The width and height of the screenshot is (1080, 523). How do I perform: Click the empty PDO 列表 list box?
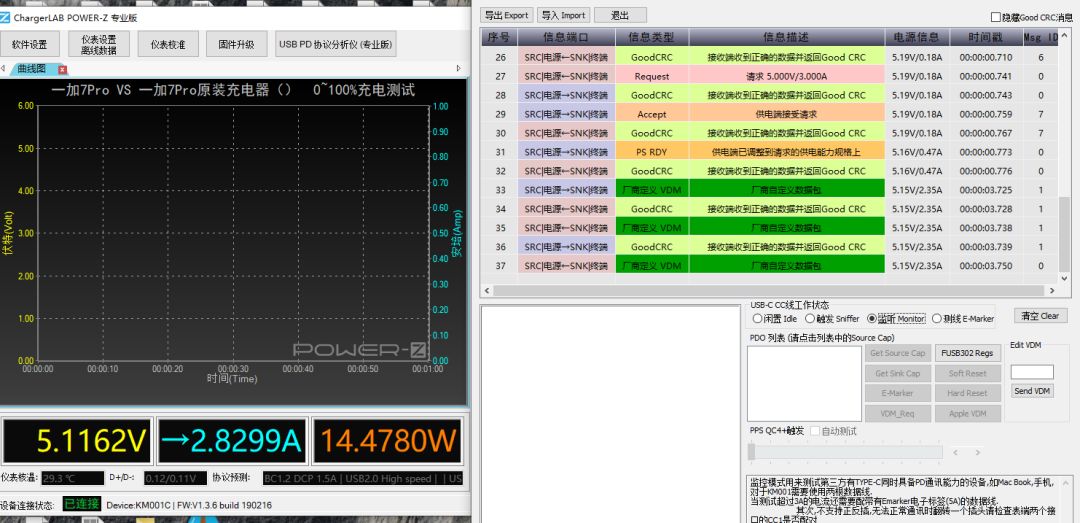pyautogui.click(x=804, y=384)
